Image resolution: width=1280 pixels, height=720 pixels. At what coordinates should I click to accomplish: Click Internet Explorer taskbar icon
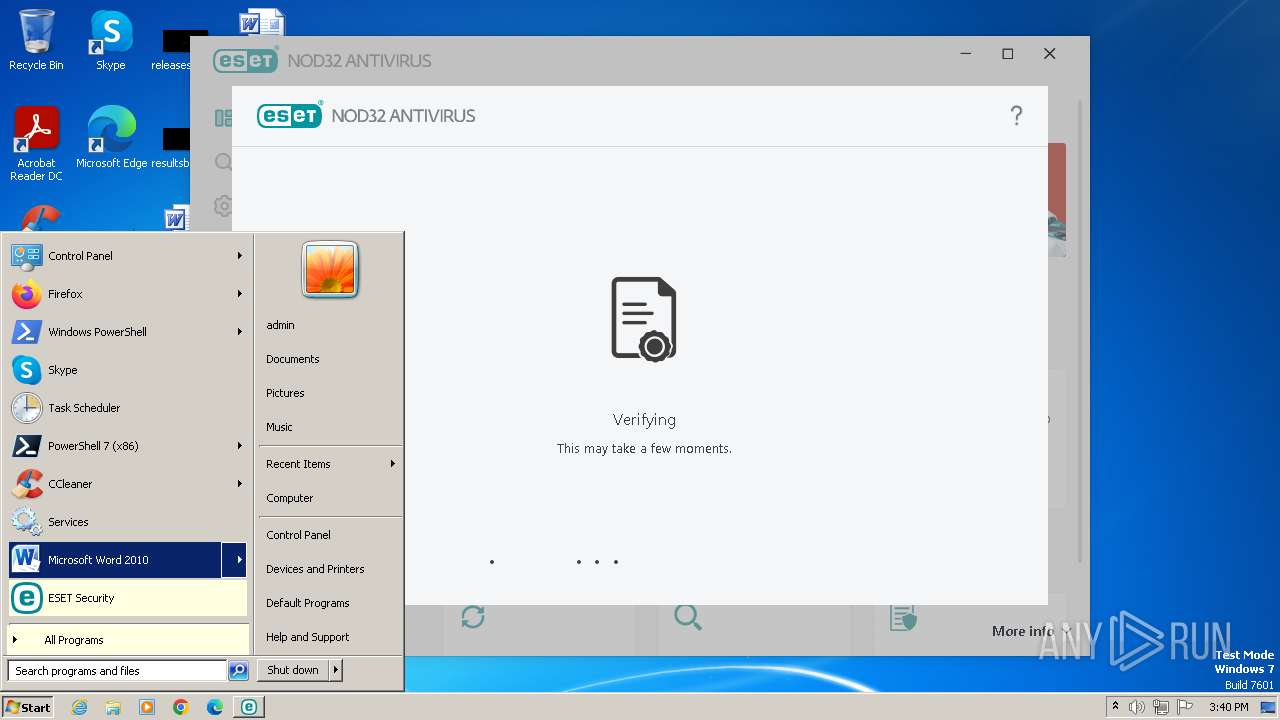click(x=79, y=707)
